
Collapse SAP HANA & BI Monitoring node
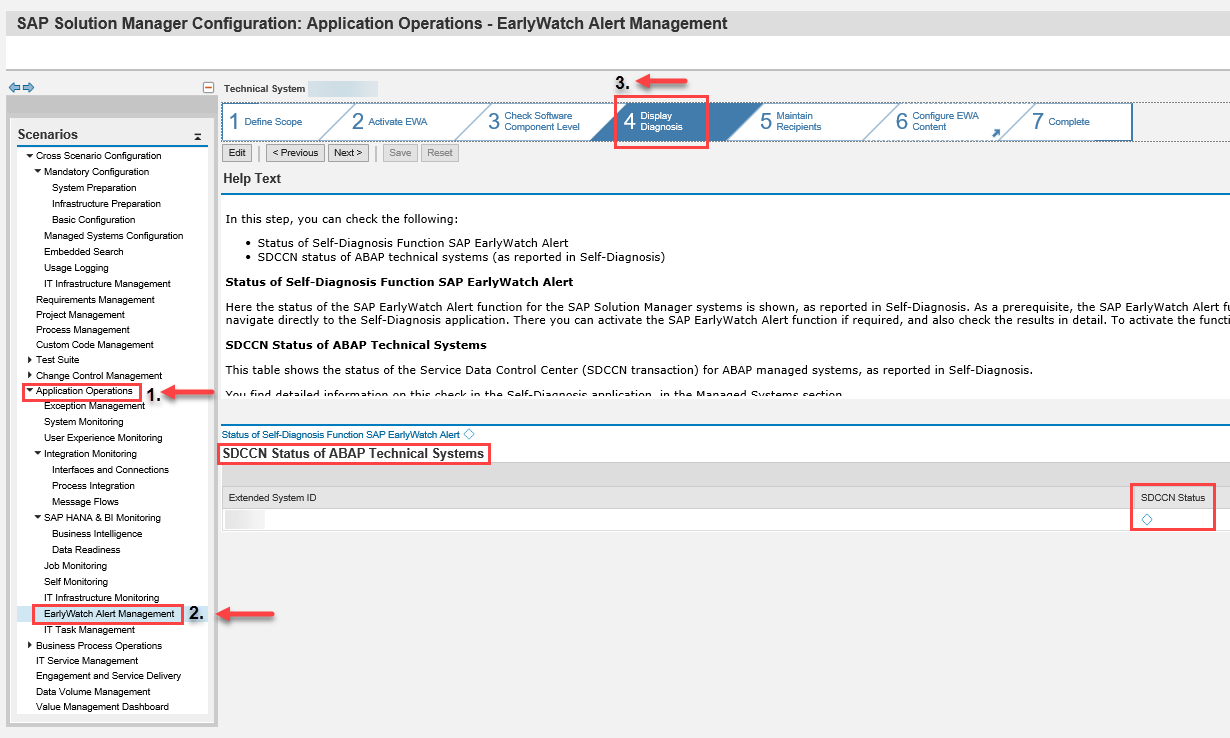tap(38, 518)
